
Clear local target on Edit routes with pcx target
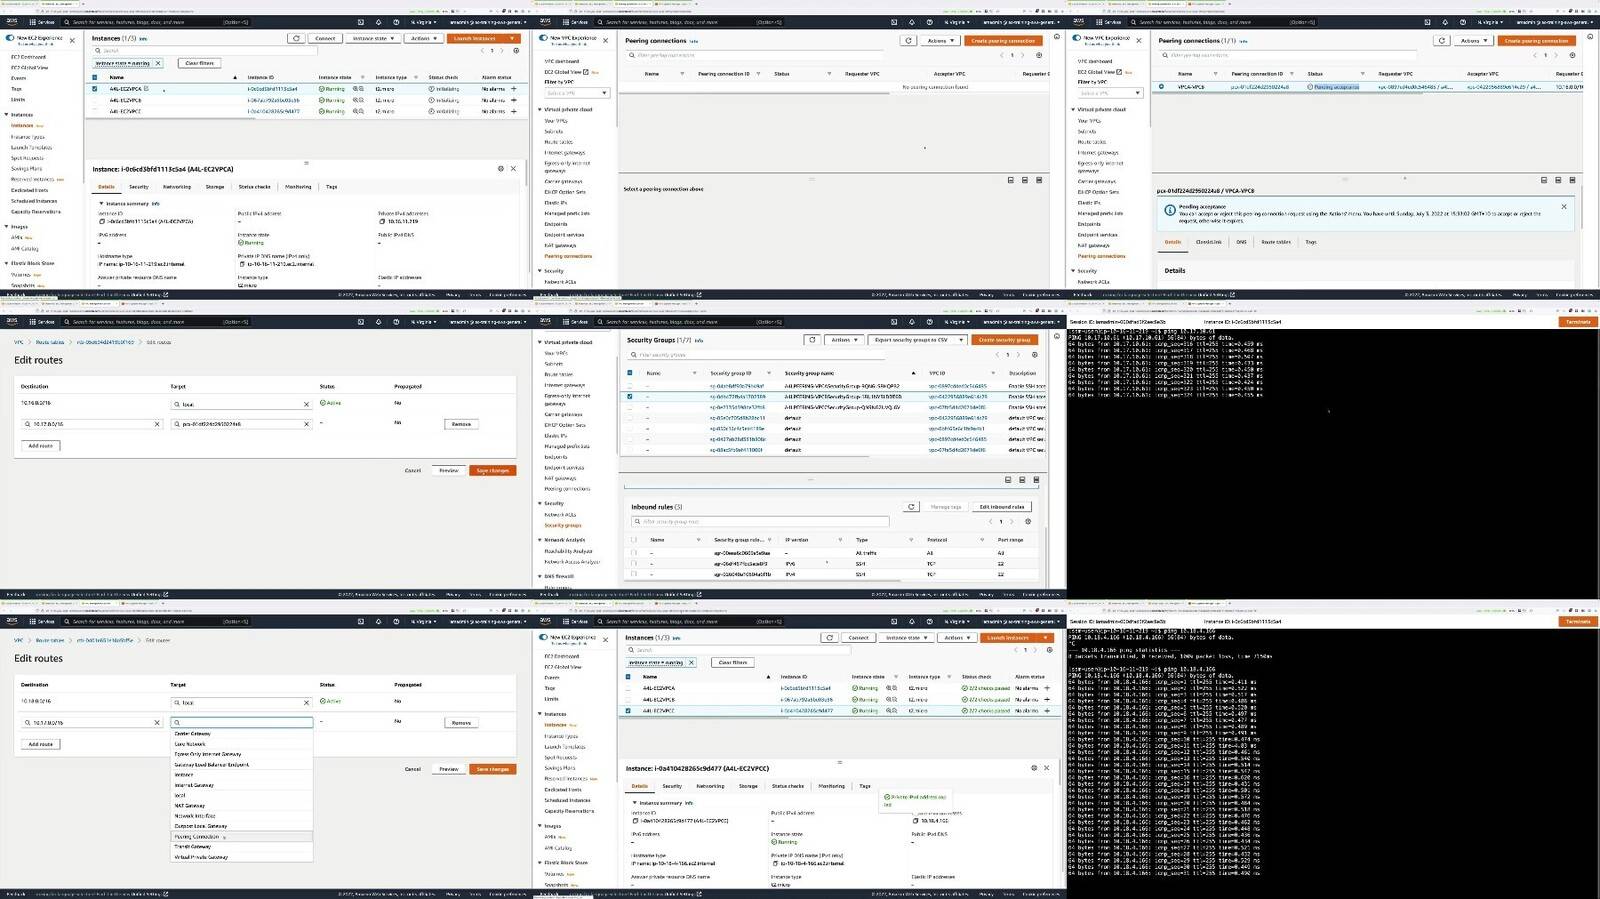306,404
